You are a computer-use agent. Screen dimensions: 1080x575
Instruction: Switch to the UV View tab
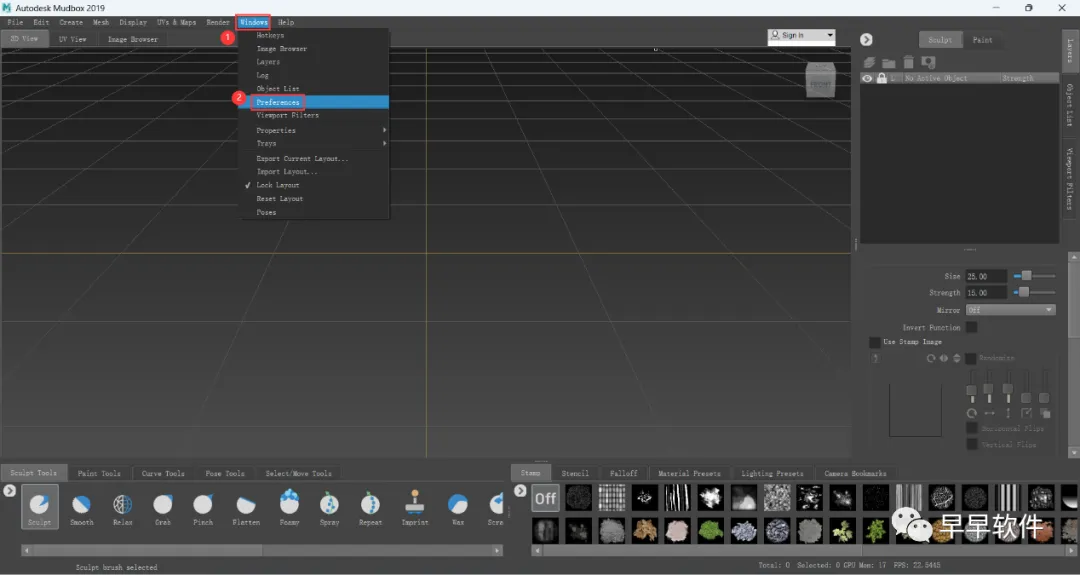point(72,39)
